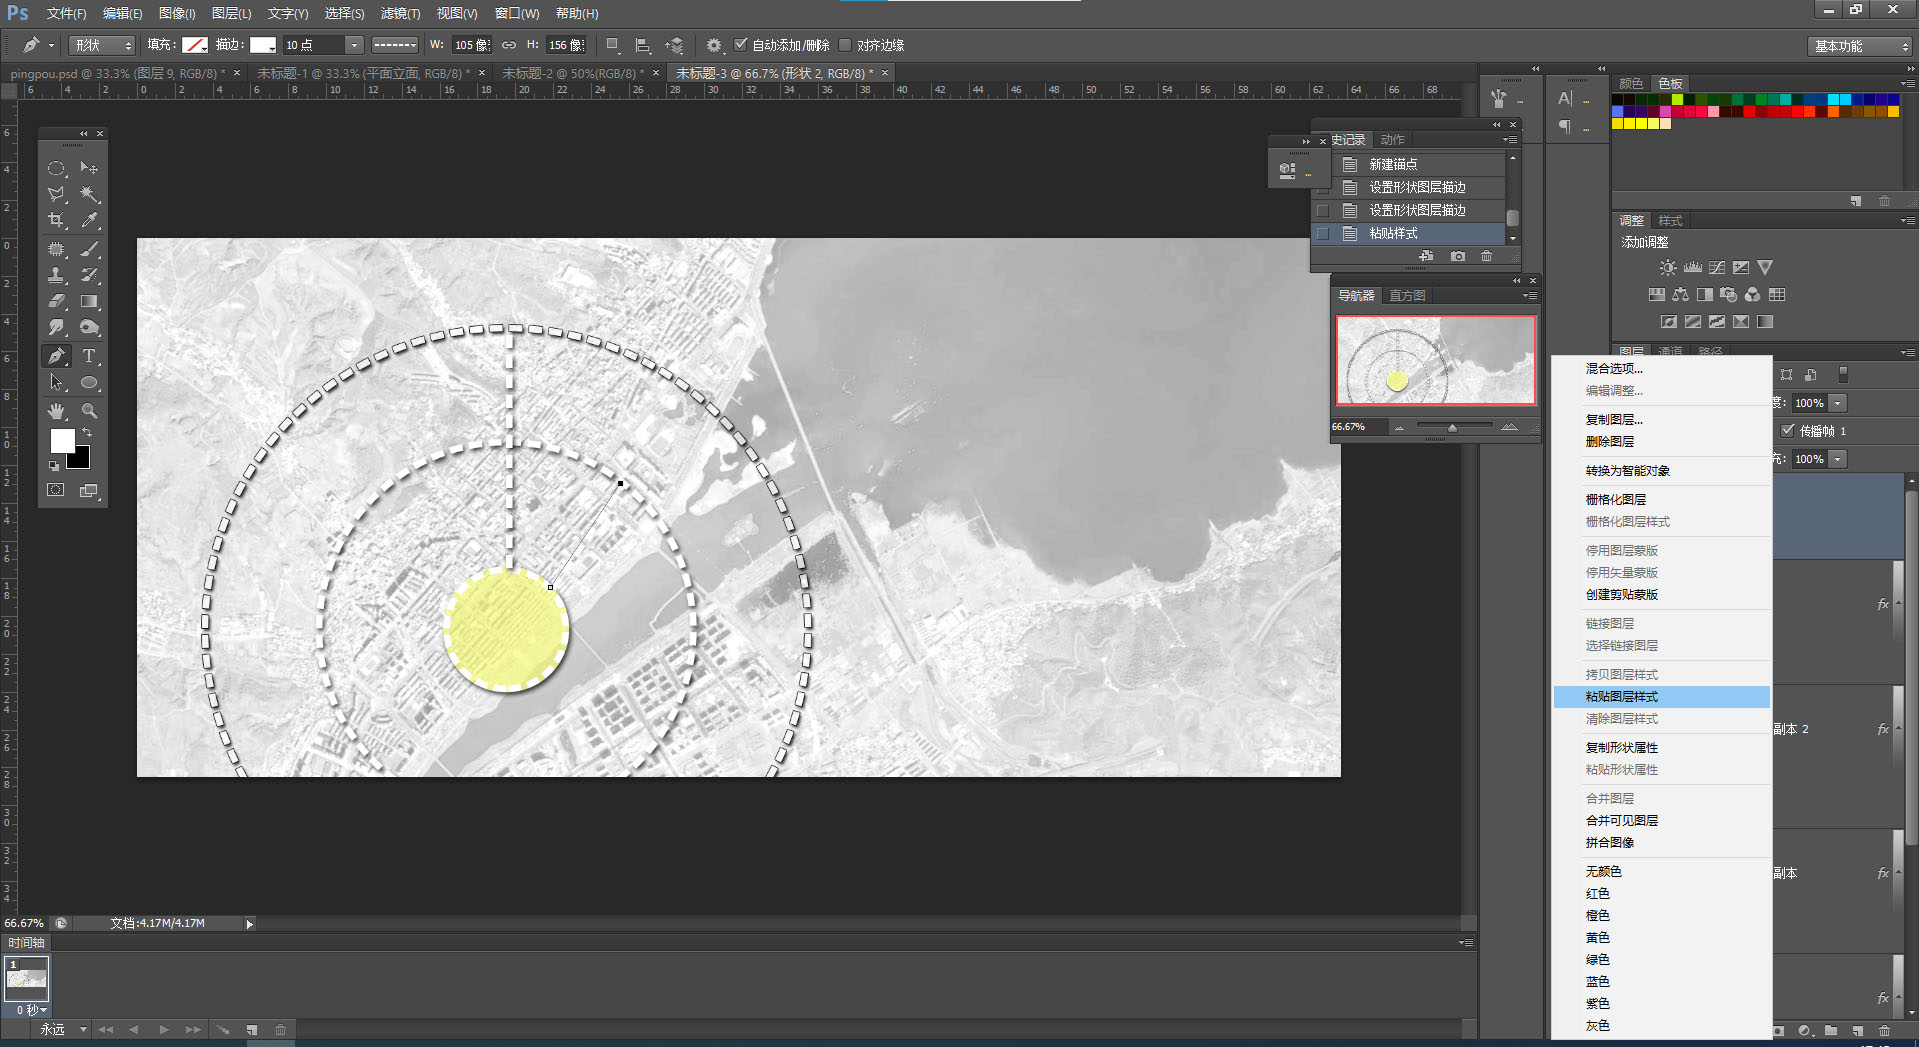The height and width of the screenshot is (1047, 1919).
Task: Enable the 对齐边缘 checkbox
Action: 845,45
